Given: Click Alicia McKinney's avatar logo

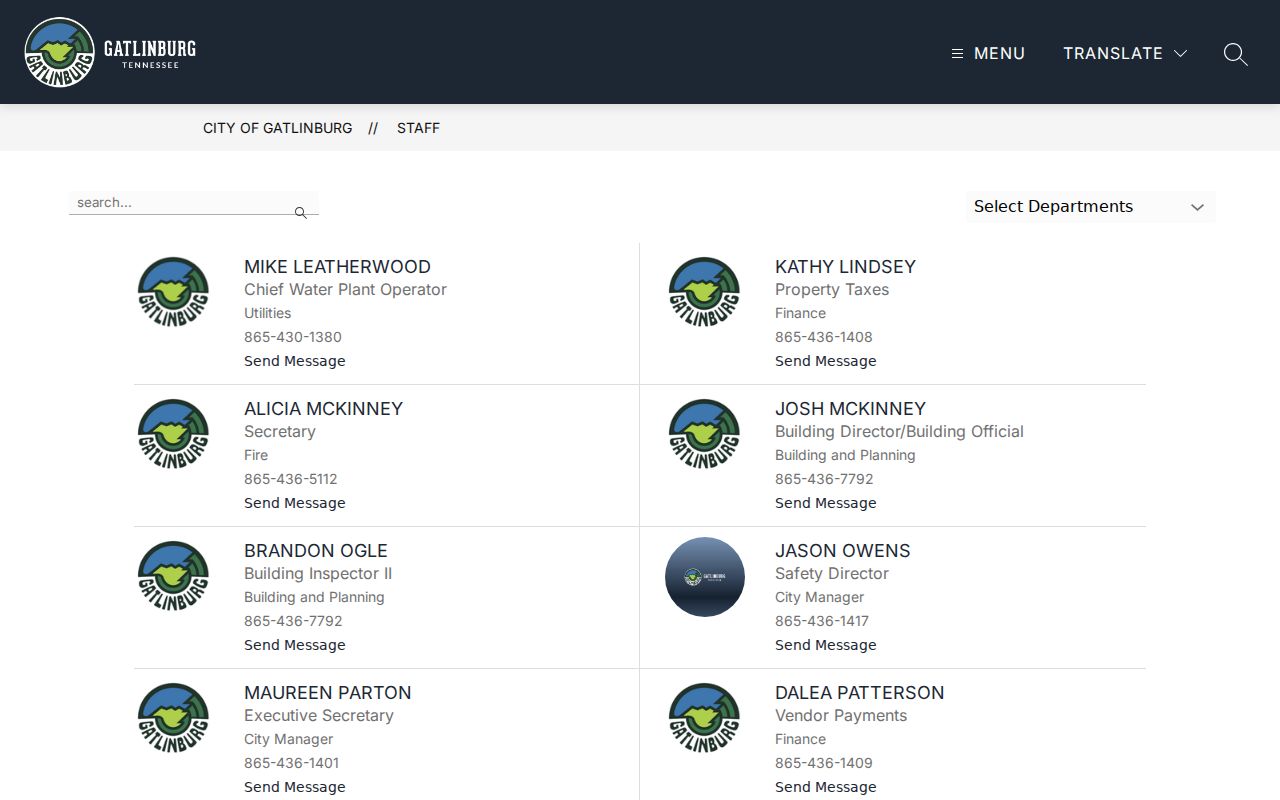Looking at the screenshot, I should [x=173, y=433].
